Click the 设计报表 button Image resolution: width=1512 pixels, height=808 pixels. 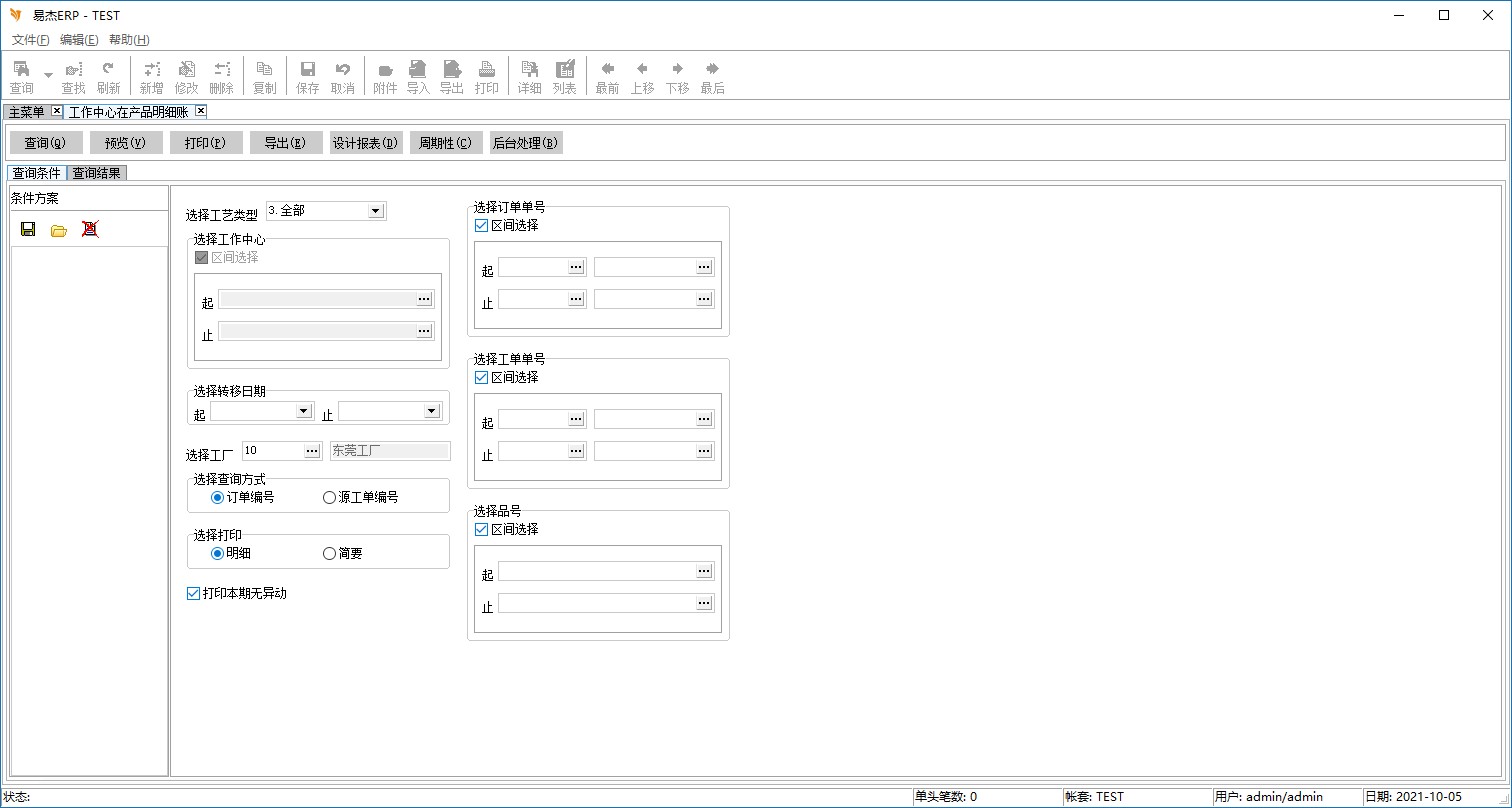[366, 143]
